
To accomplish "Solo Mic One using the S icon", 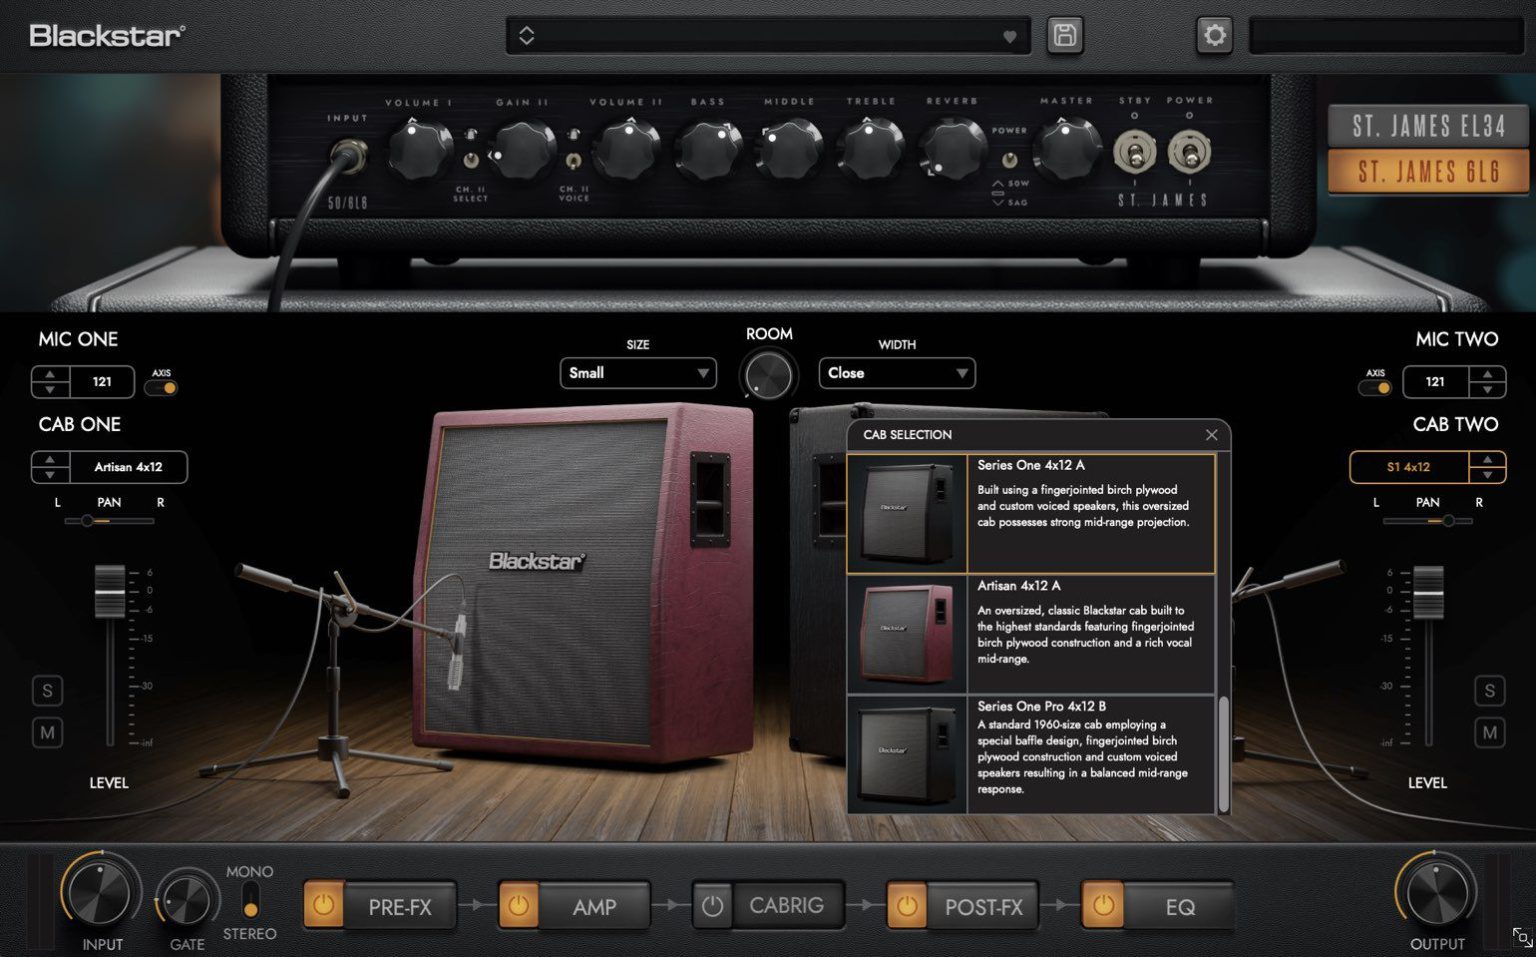I will tap(47, 690).
